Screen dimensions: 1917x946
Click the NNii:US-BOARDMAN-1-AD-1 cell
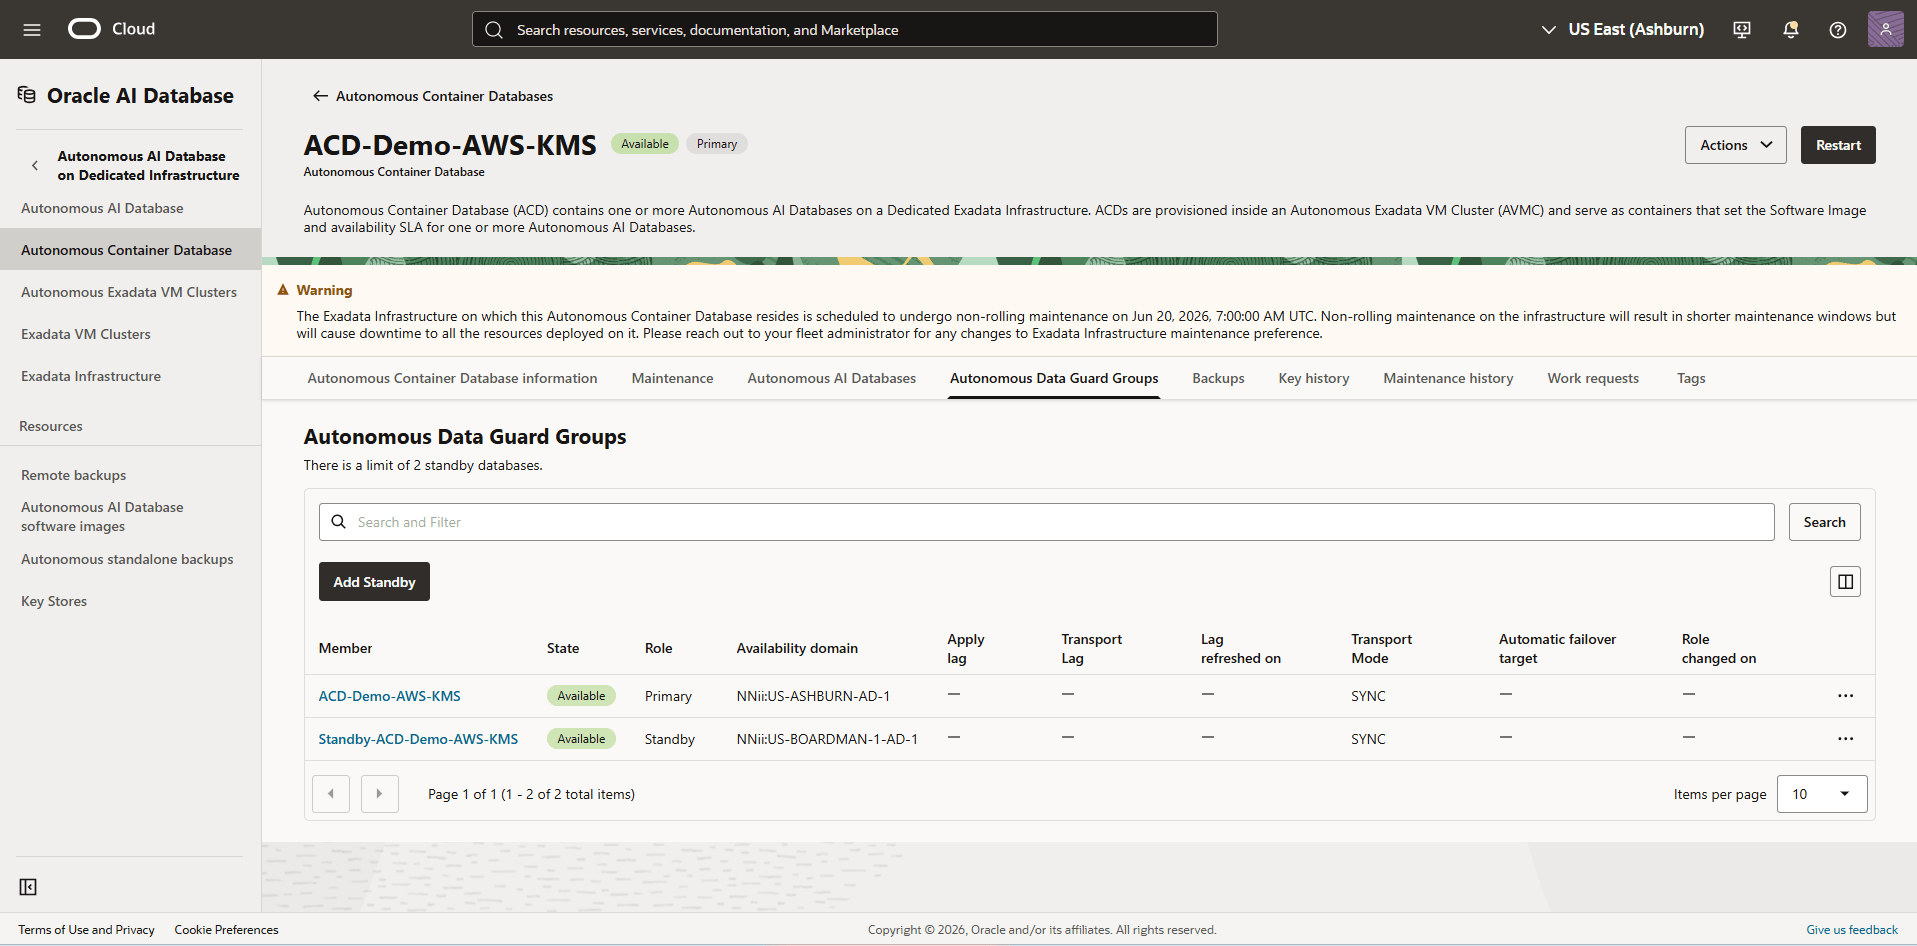[x=827, y=739]
